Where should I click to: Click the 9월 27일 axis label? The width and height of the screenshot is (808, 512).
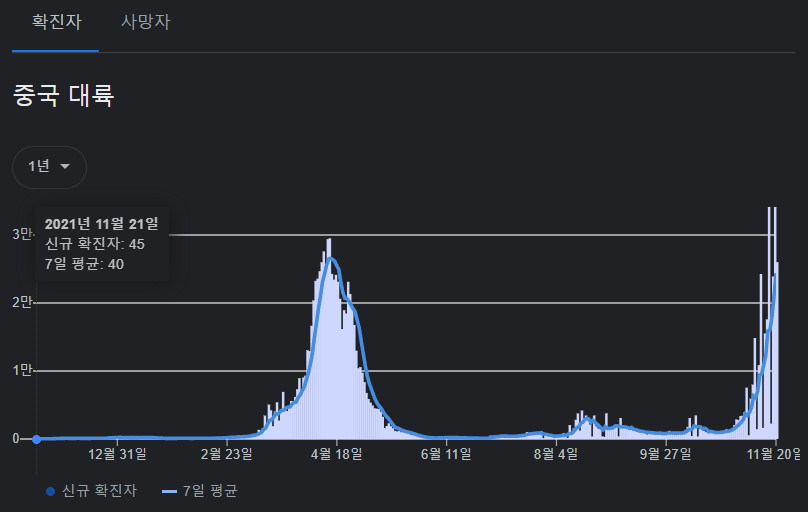click(665, 454)
